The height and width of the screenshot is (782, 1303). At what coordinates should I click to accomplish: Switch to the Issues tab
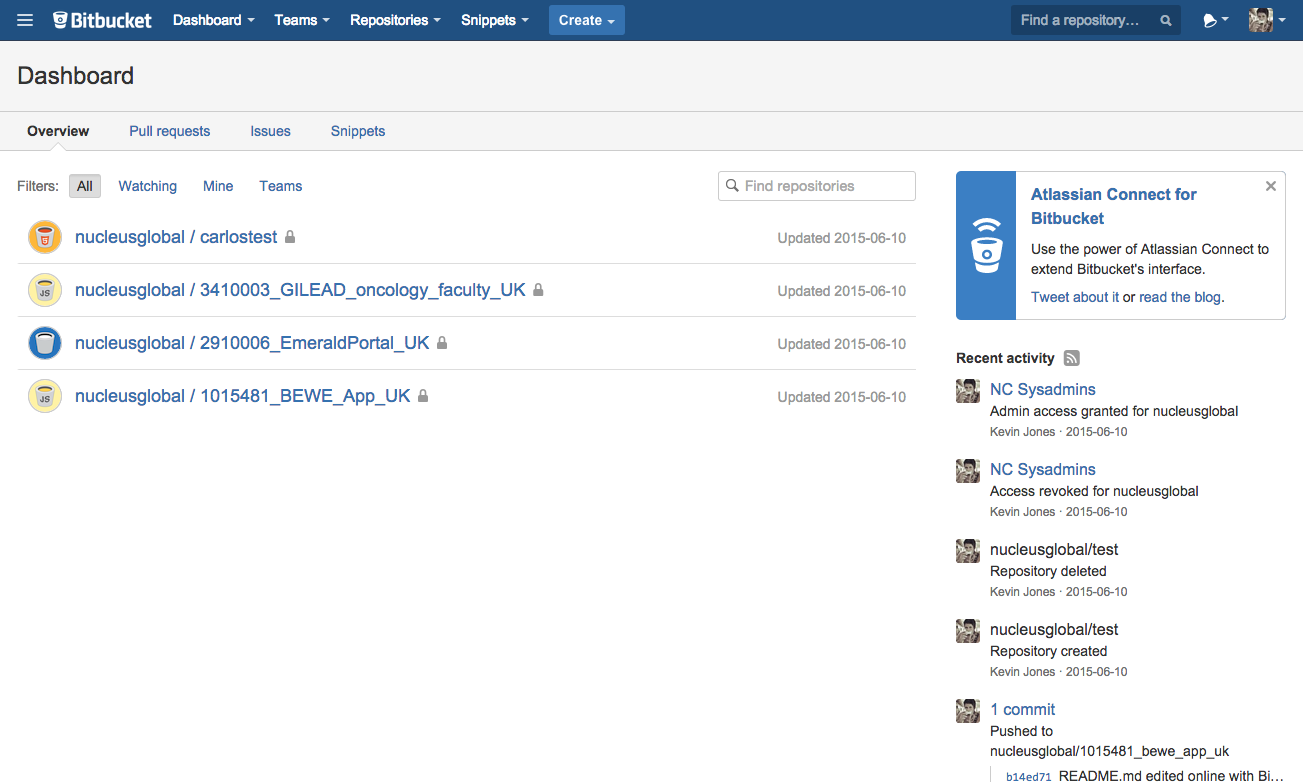point(270,131)
